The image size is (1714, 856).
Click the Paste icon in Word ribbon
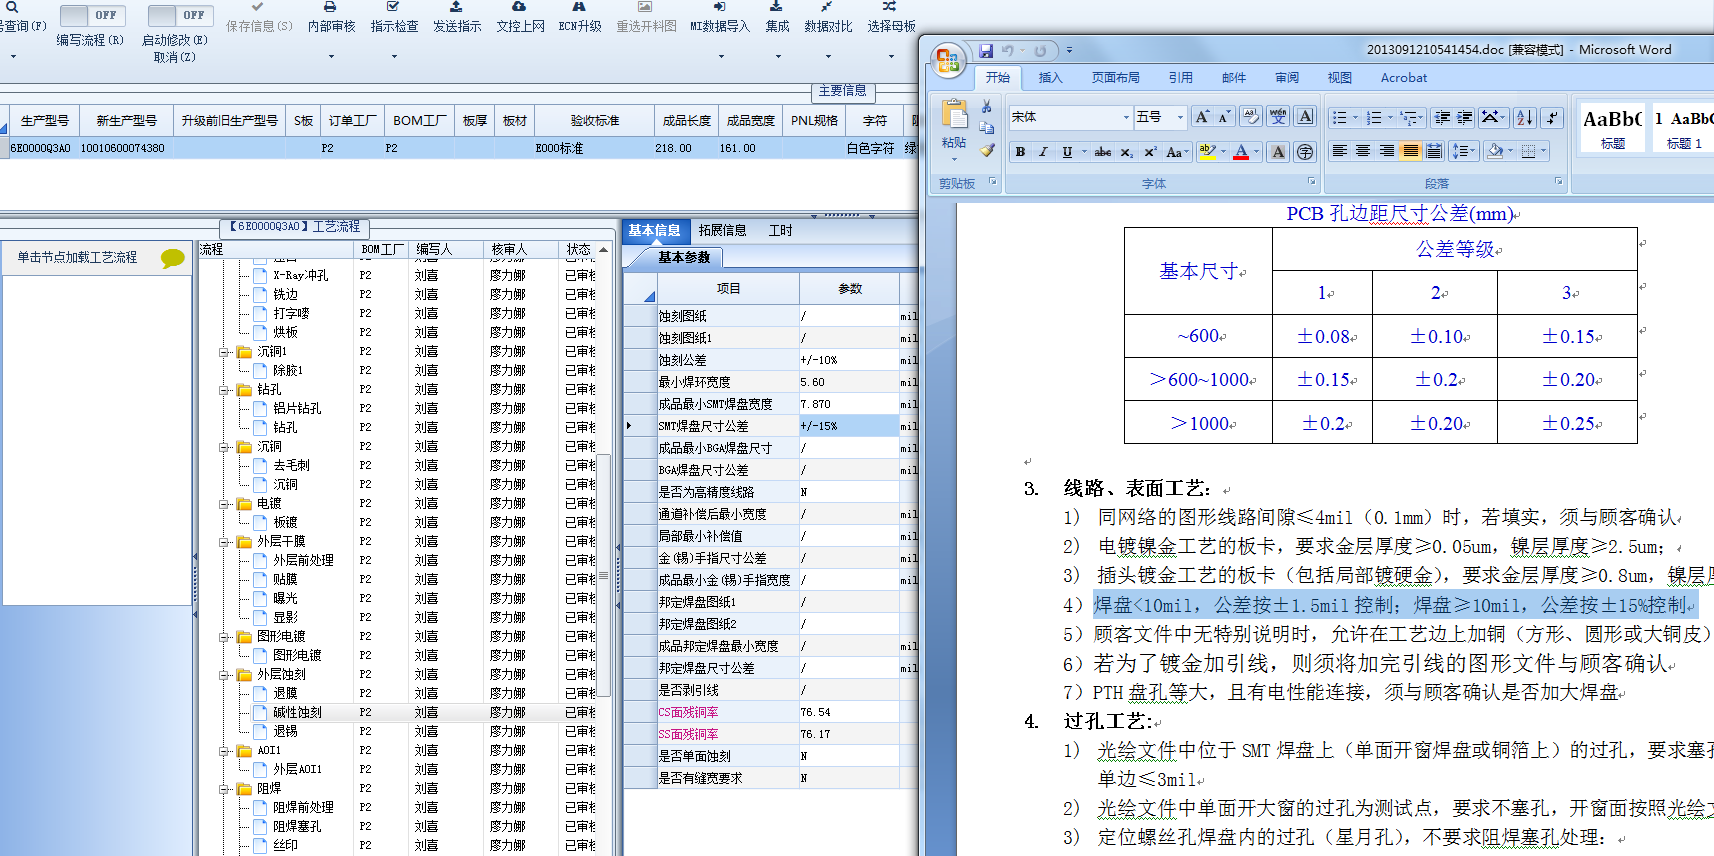(x=954, y=115)
